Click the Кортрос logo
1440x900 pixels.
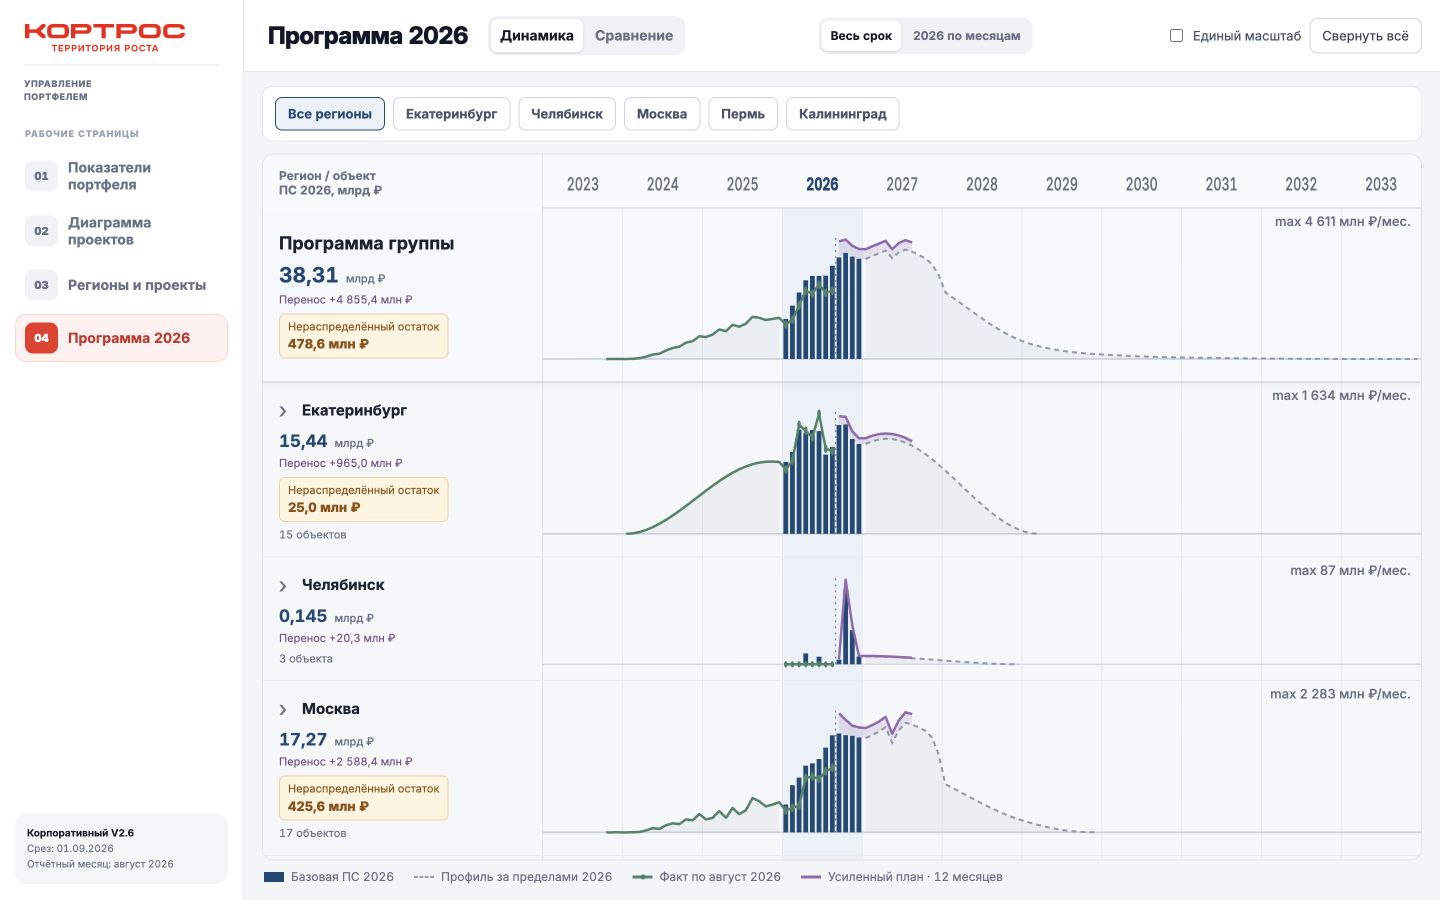[x=105, y=38]
